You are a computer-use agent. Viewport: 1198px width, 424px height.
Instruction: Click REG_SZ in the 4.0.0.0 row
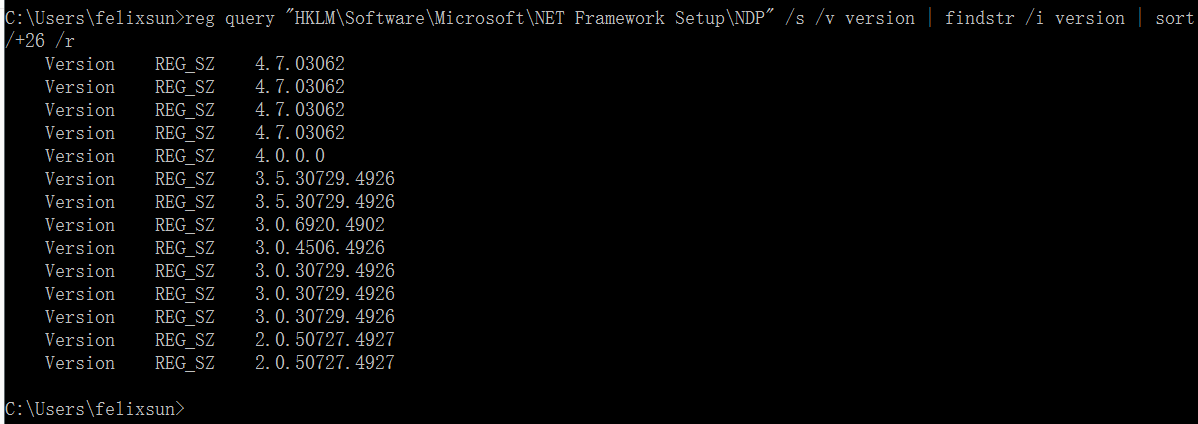coord(184,156)
